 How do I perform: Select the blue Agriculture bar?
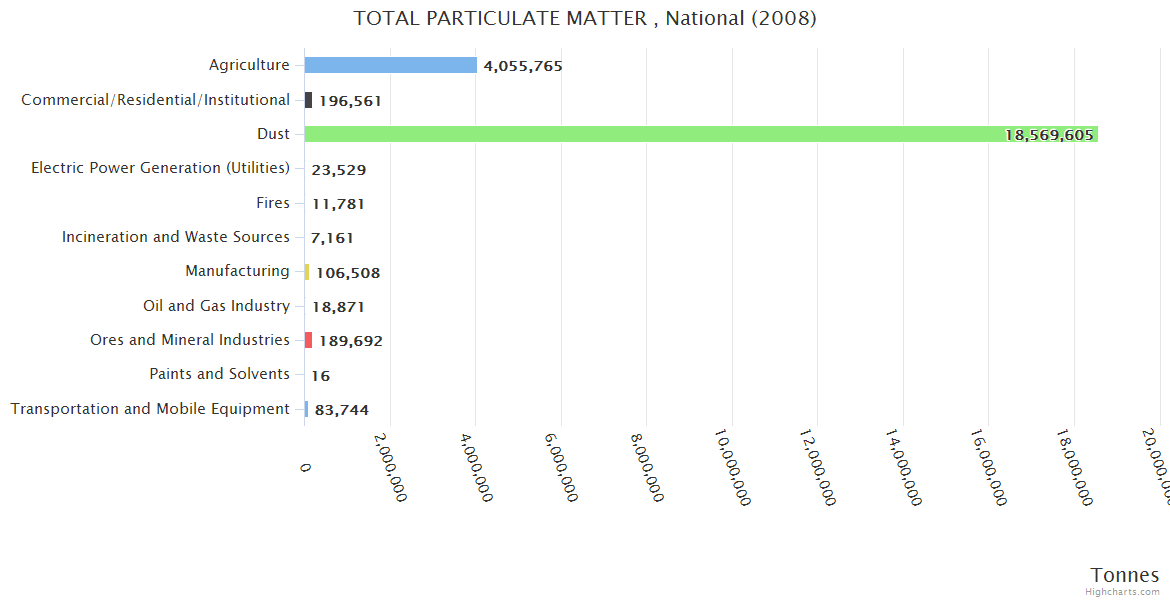tap(390, 65)
